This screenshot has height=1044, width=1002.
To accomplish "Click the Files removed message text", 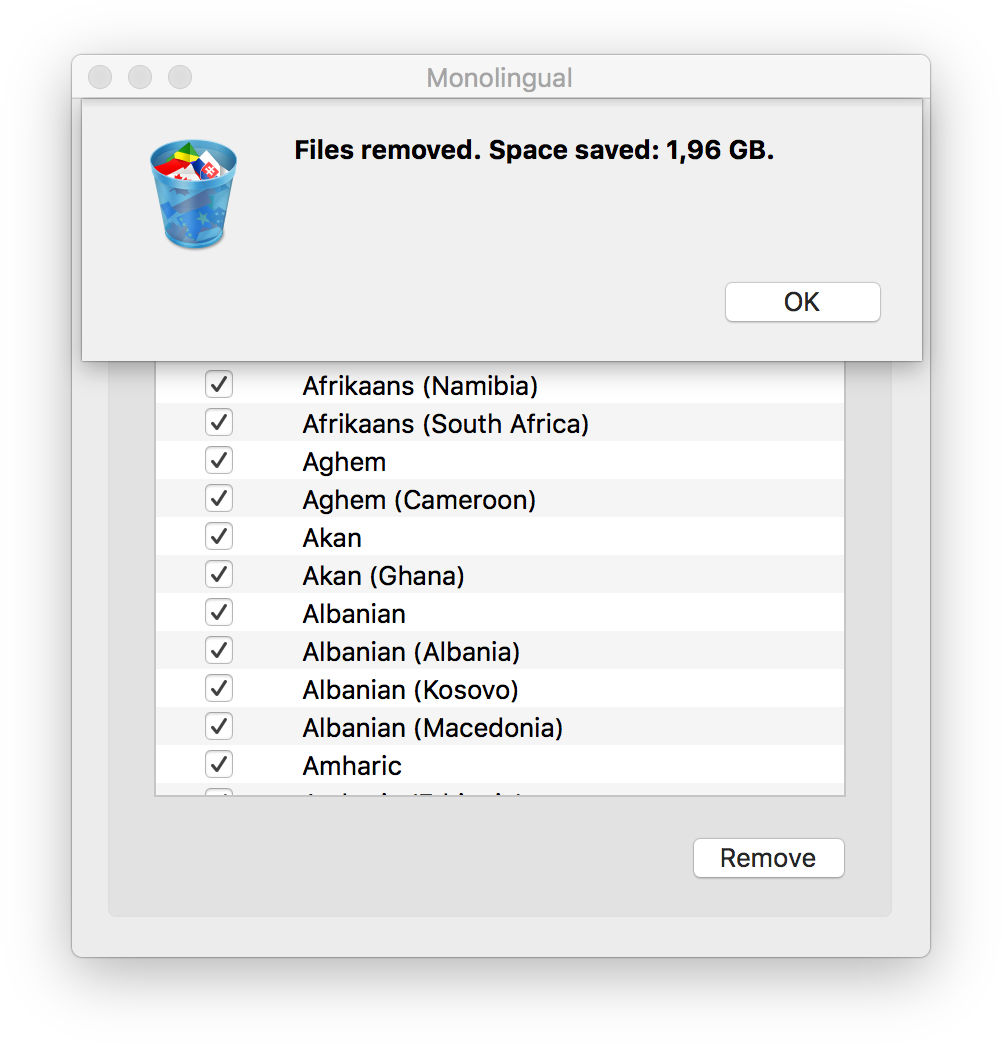I will [534, 150].
